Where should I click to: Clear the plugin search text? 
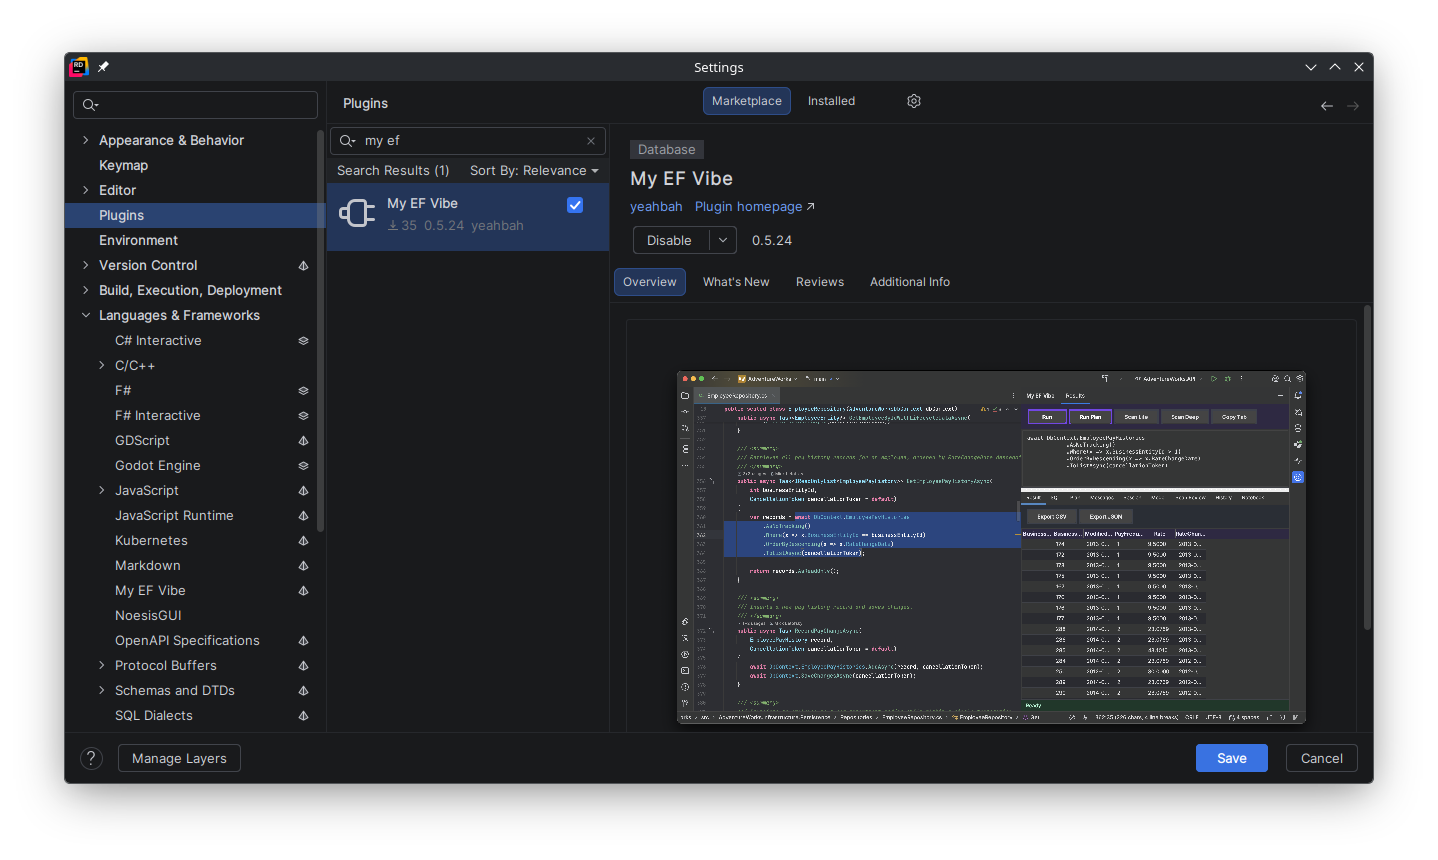point(591,141)
